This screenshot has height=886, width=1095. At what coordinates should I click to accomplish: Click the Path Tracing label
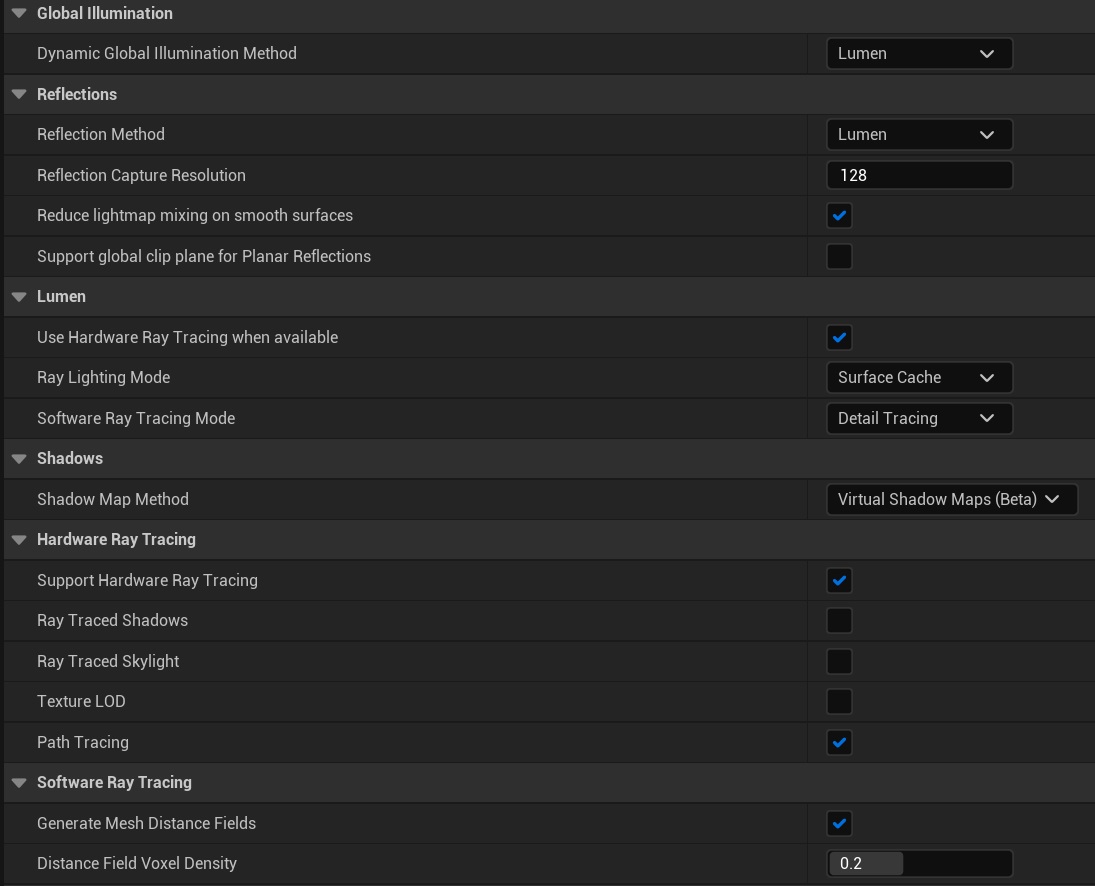tap(82, 742)
